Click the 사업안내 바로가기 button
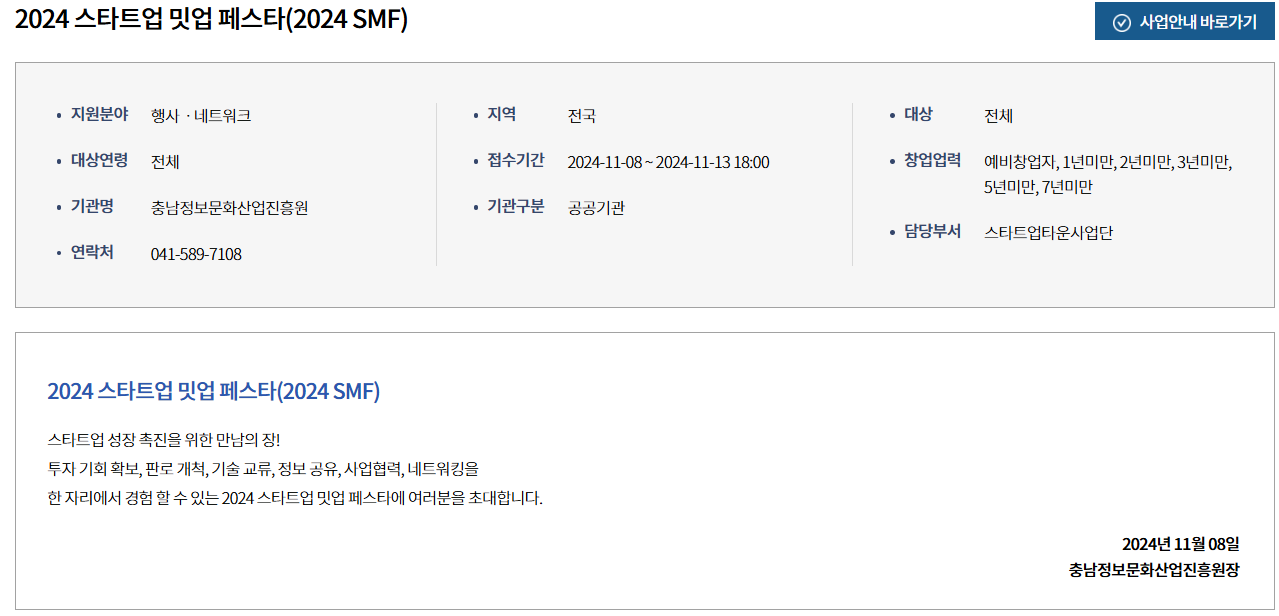The height and width of the screenshot is (616, 1279). pyautogui.click(x=1185, y=22)
